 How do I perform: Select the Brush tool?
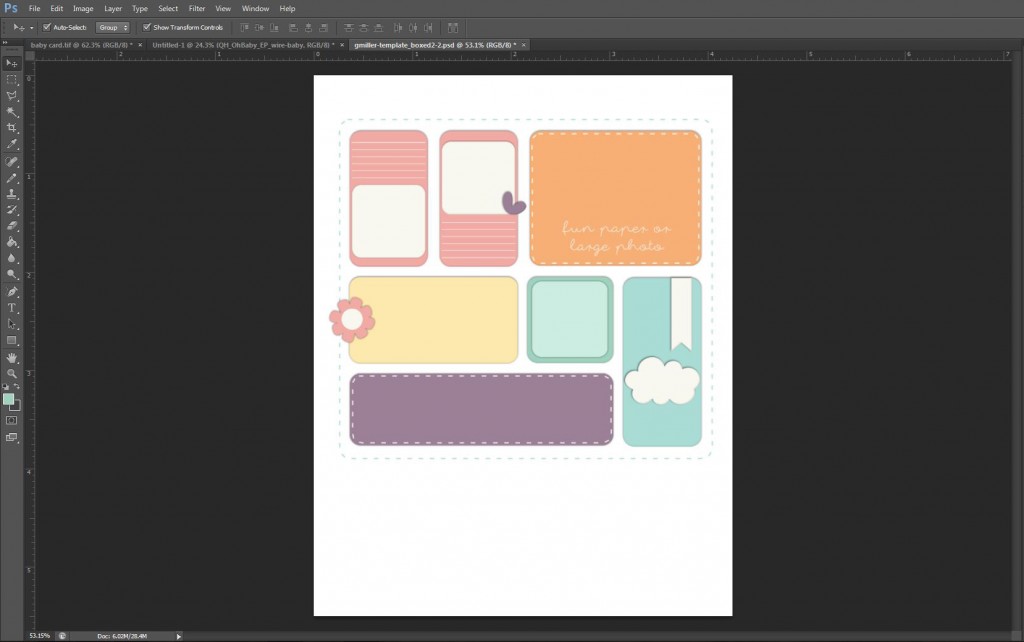[x=12, y=178]
